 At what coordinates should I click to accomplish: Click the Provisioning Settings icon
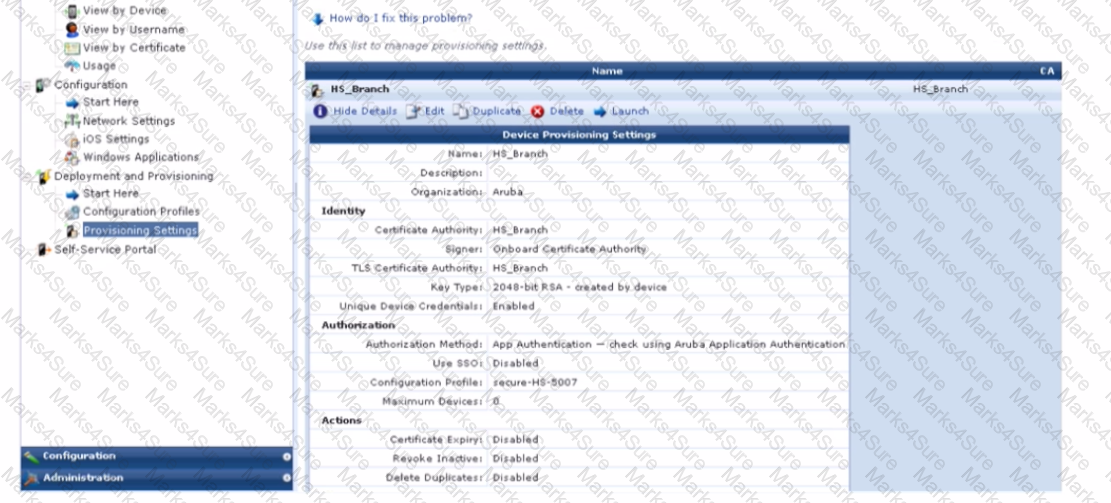tap(72, 231)
